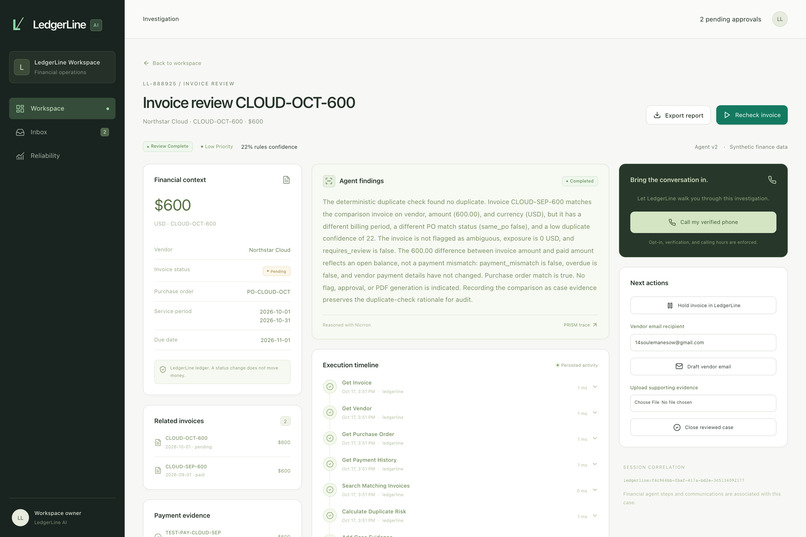Click the Calculate Duplicate Risk status icon

(329, 515)
